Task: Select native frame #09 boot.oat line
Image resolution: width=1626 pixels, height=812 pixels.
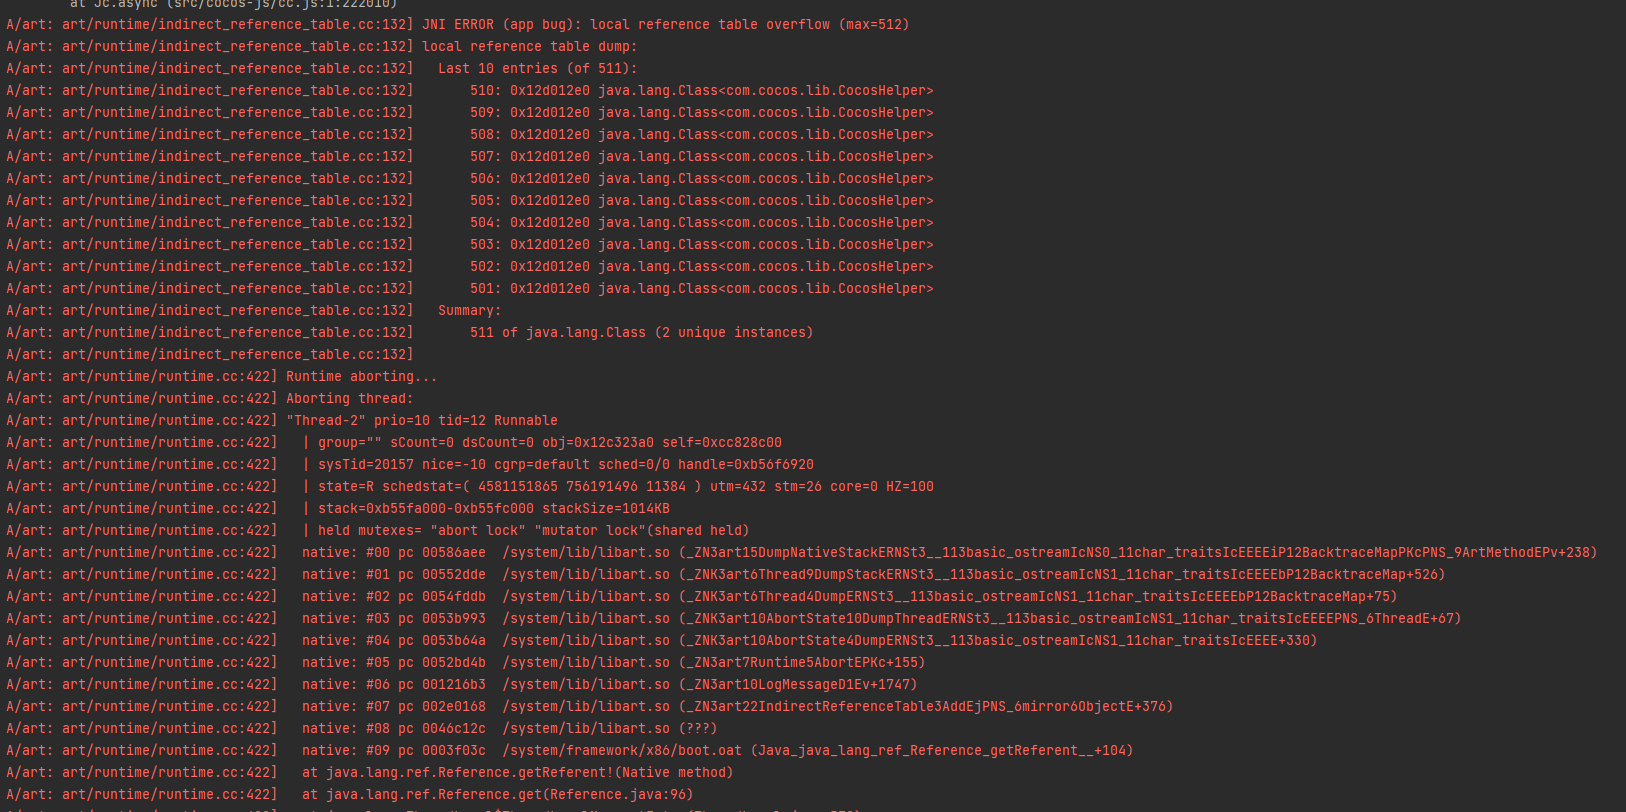Action: pyautogui.click(x=717, y=750)
